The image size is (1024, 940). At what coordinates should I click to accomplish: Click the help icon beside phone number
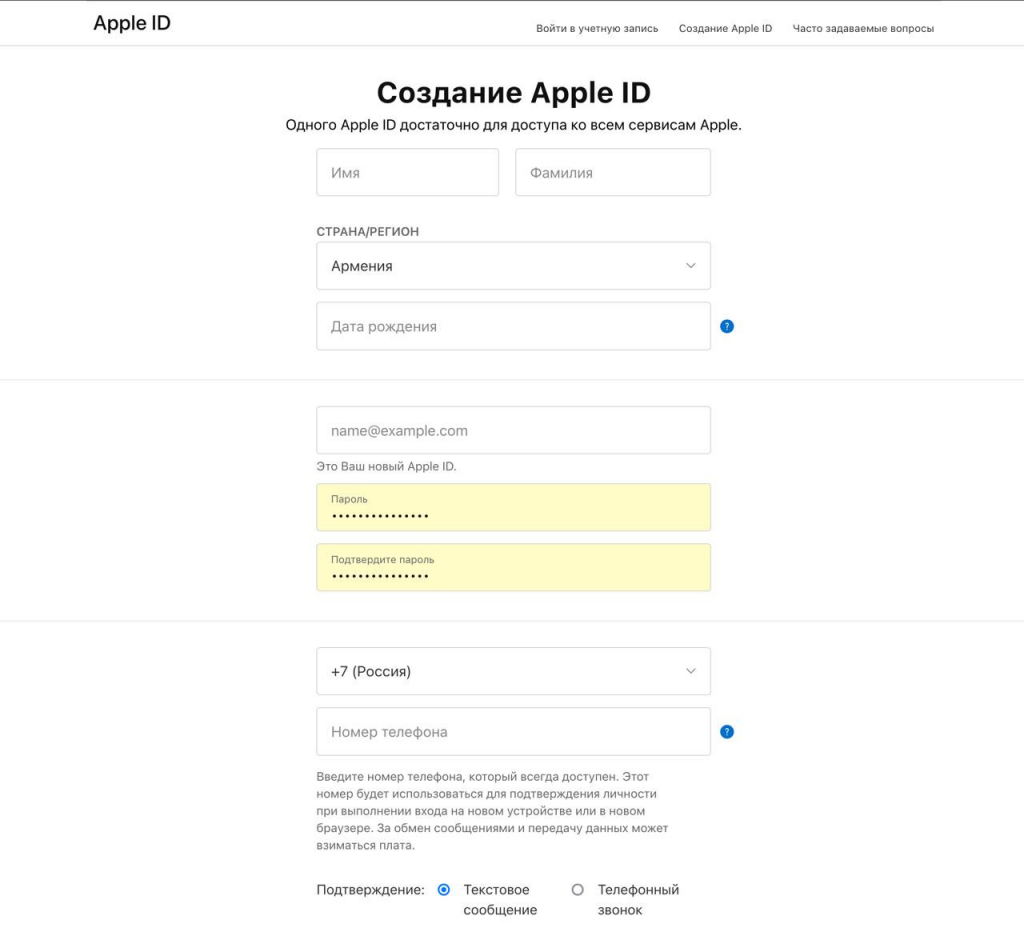point(727,732)
